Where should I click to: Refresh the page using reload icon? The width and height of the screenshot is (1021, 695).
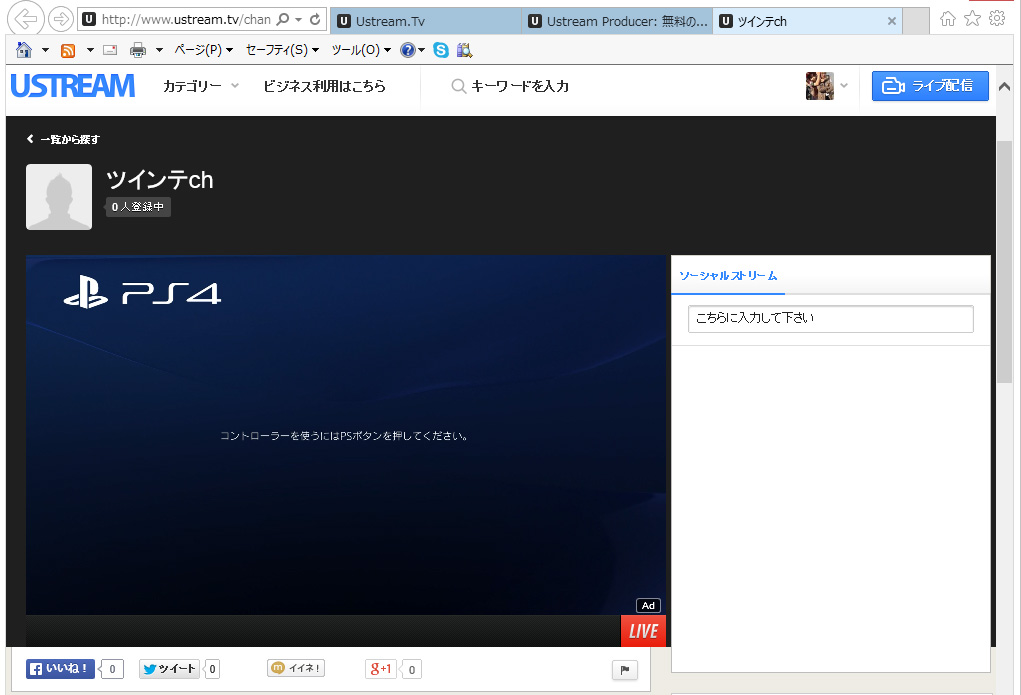pyautogui.click(x=316, y=20)
